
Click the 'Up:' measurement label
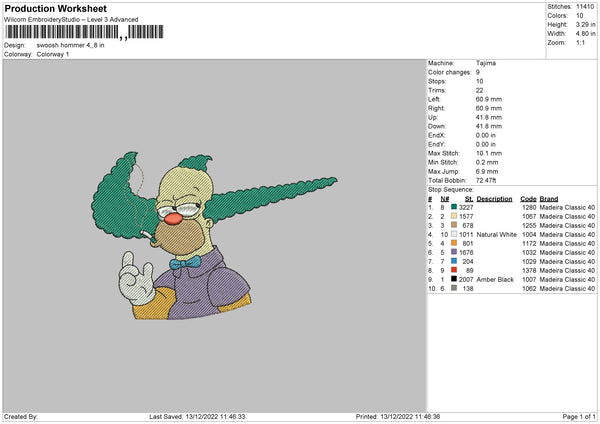click(x=433, y=117)
